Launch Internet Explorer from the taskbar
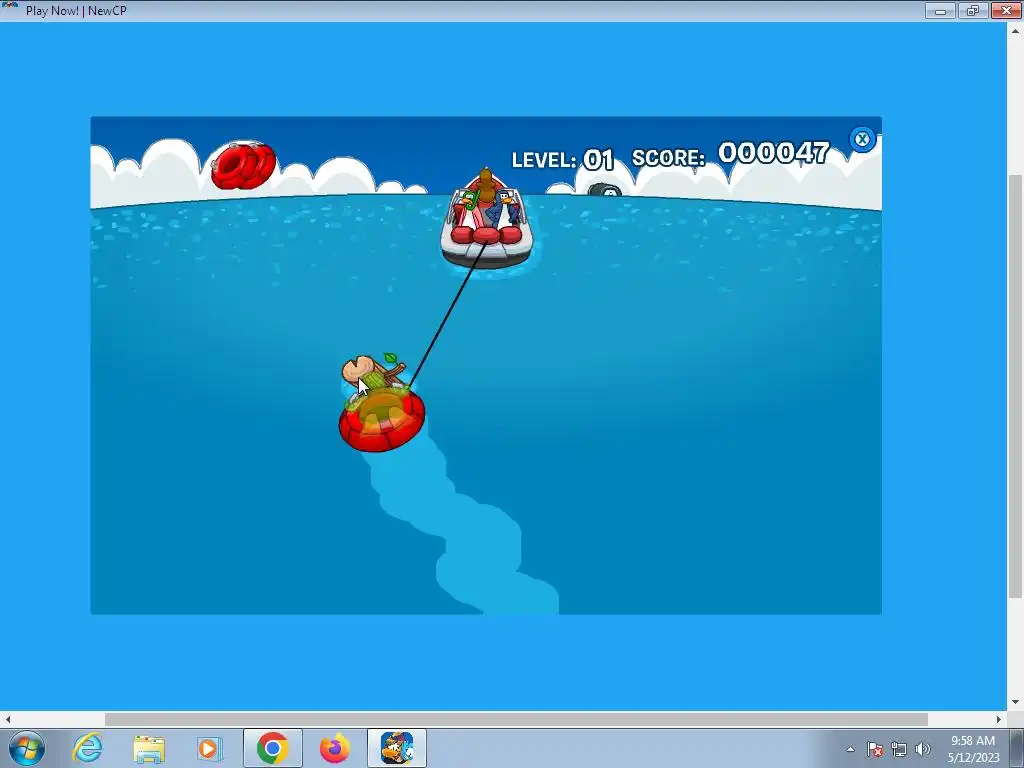This screenshot has width=1024, height=768. tap(88, 748)
